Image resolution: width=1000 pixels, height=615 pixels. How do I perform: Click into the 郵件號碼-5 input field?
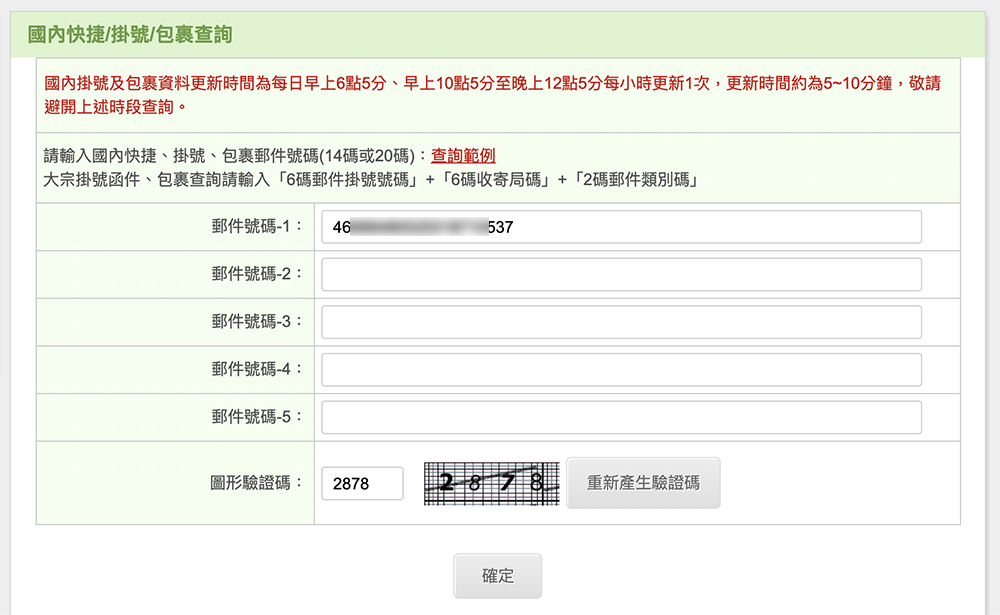tap(621, 417)
